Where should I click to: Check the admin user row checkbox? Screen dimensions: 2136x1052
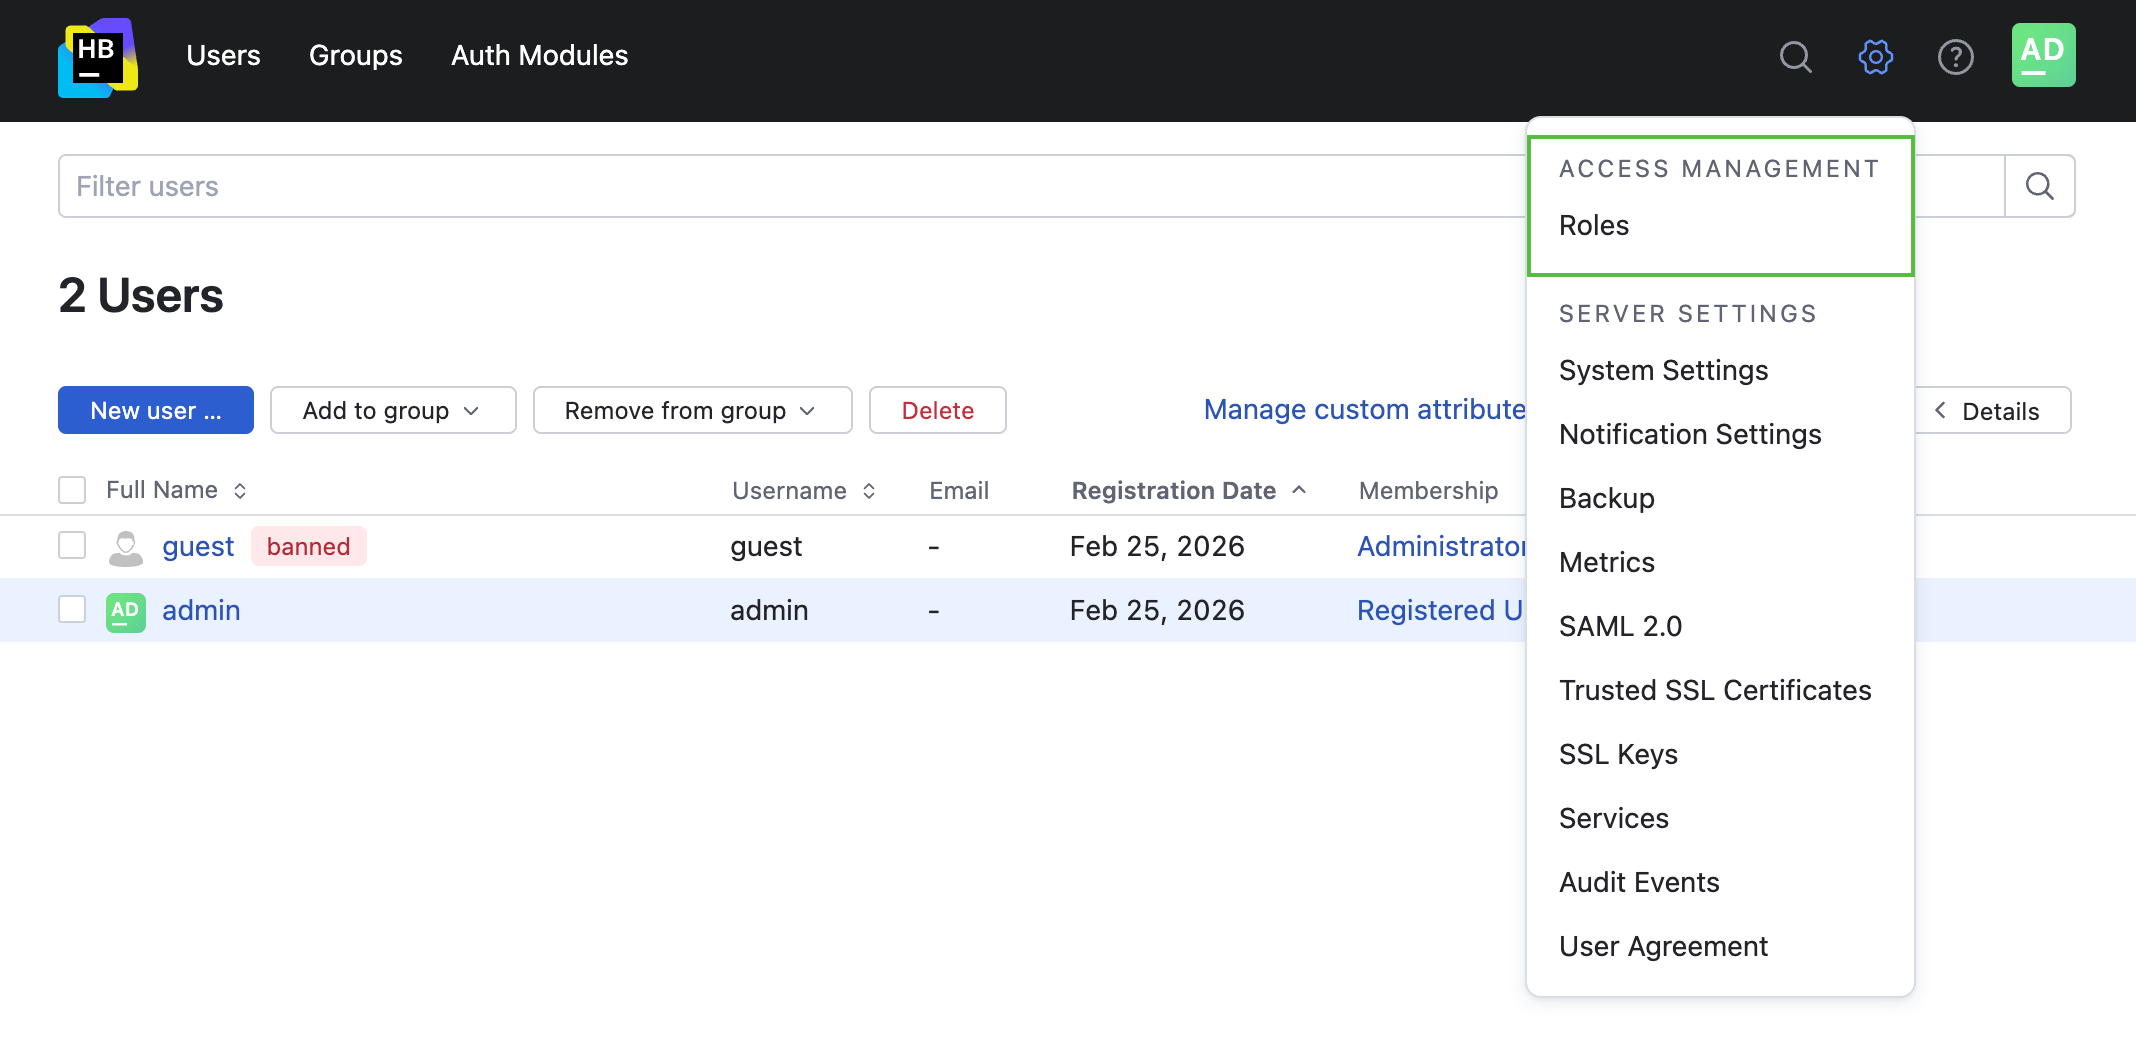click(x=72, y=610)
